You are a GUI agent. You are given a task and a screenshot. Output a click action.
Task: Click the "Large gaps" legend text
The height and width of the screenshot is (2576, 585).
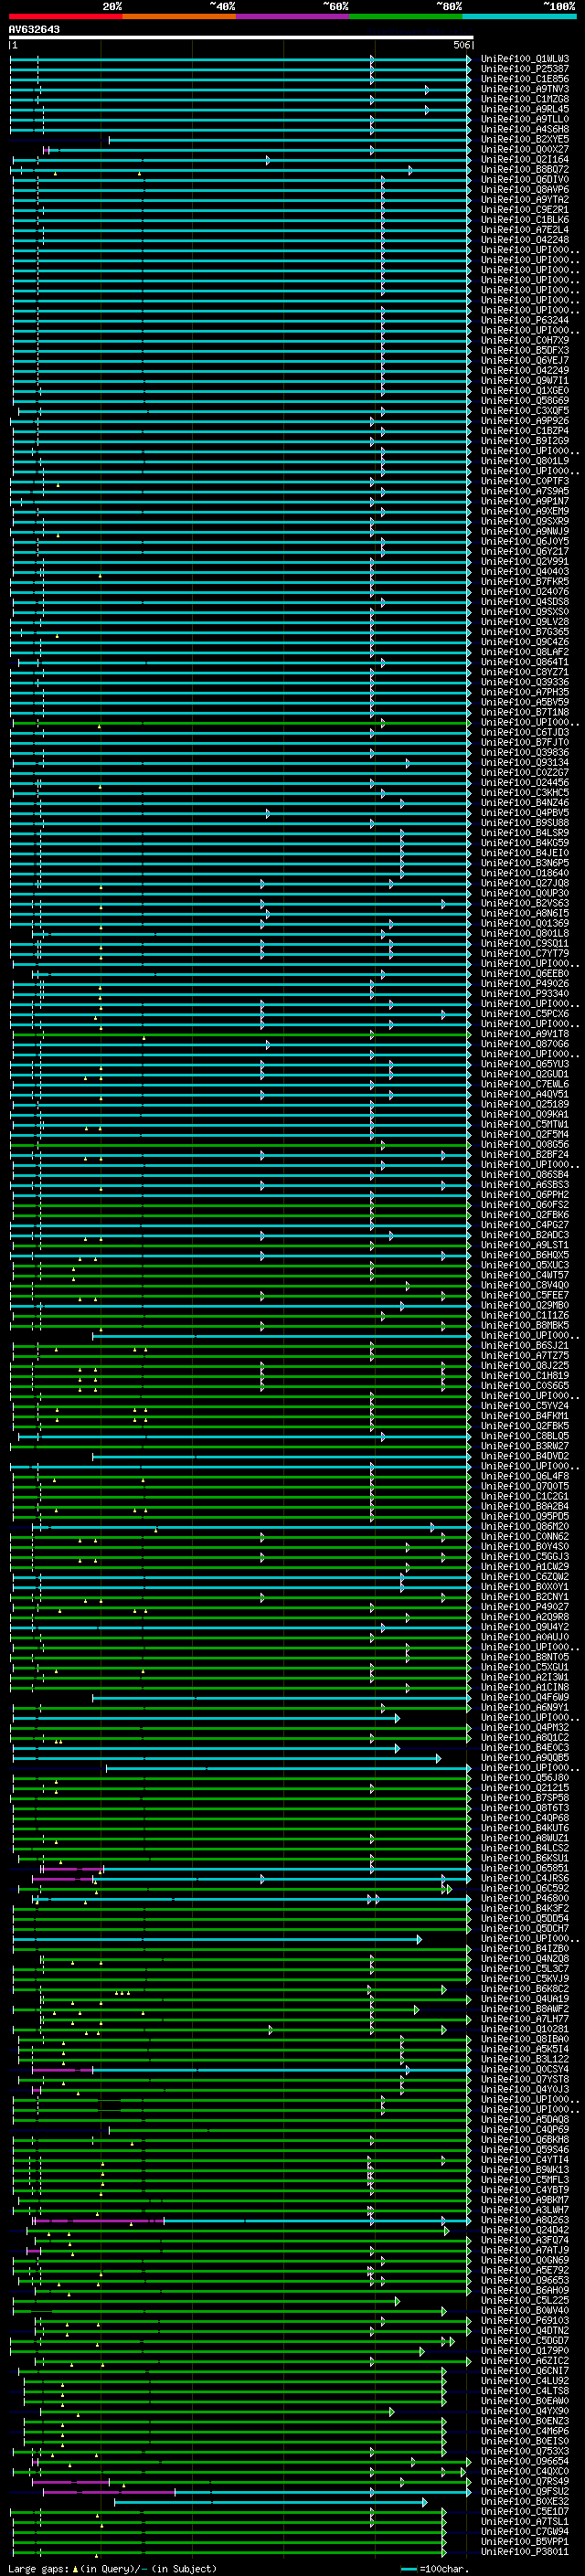(x=39, y=2568)
